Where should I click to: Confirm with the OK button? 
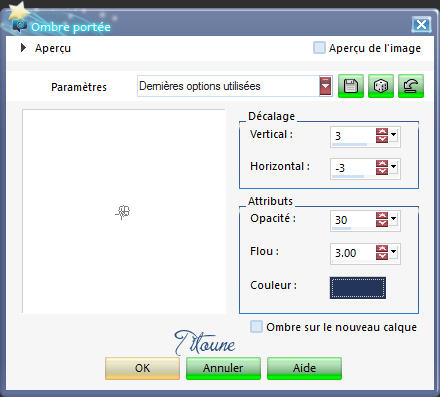click(x=142, y=368)
